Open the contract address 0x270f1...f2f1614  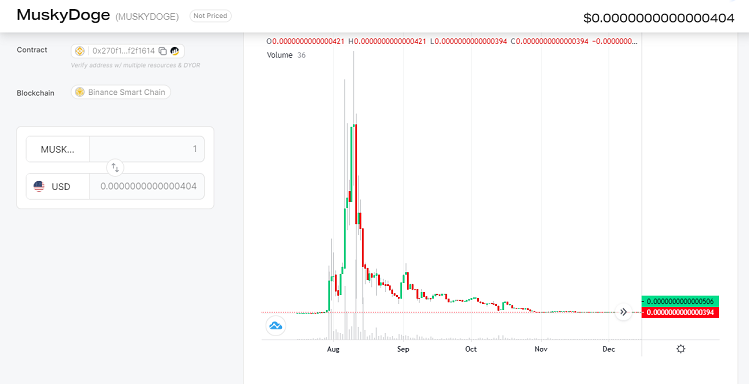[x=123, y=51]
